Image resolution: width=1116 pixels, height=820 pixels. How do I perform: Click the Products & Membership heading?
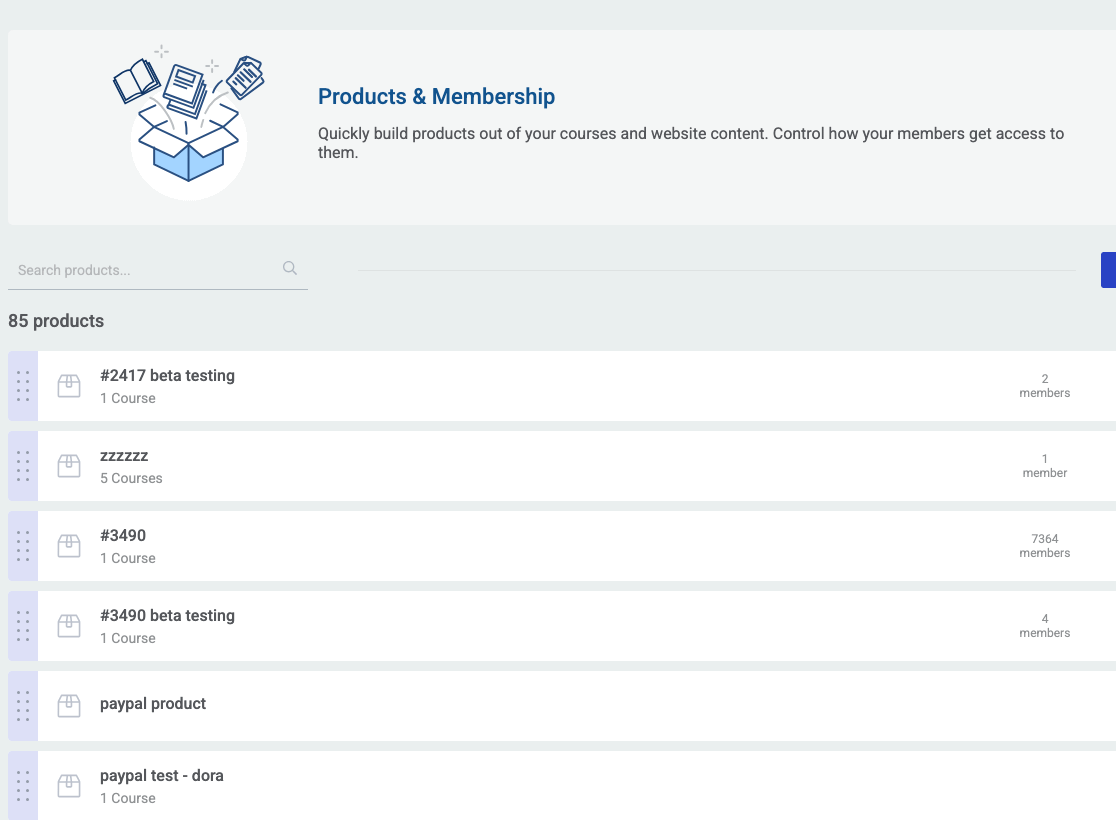click(x=436, y=96)
